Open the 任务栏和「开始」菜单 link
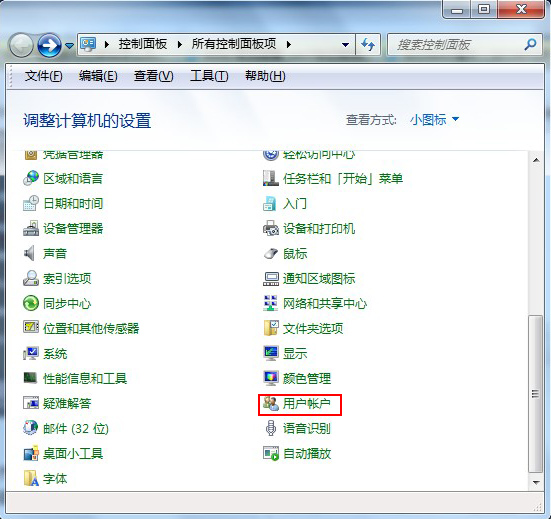The width and height of the screenshot is (551, 519). point(343,179)
